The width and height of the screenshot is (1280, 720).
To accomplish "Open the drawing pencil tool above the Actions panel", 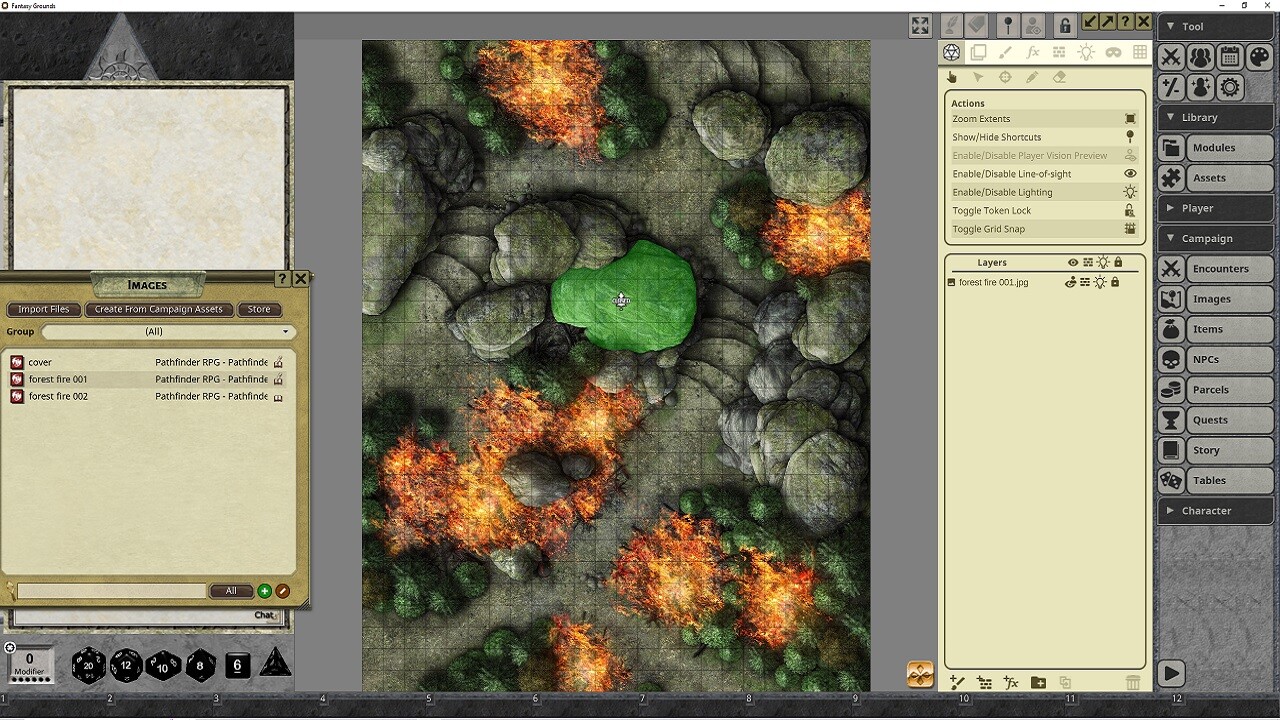I will [x=1032, y=77].
